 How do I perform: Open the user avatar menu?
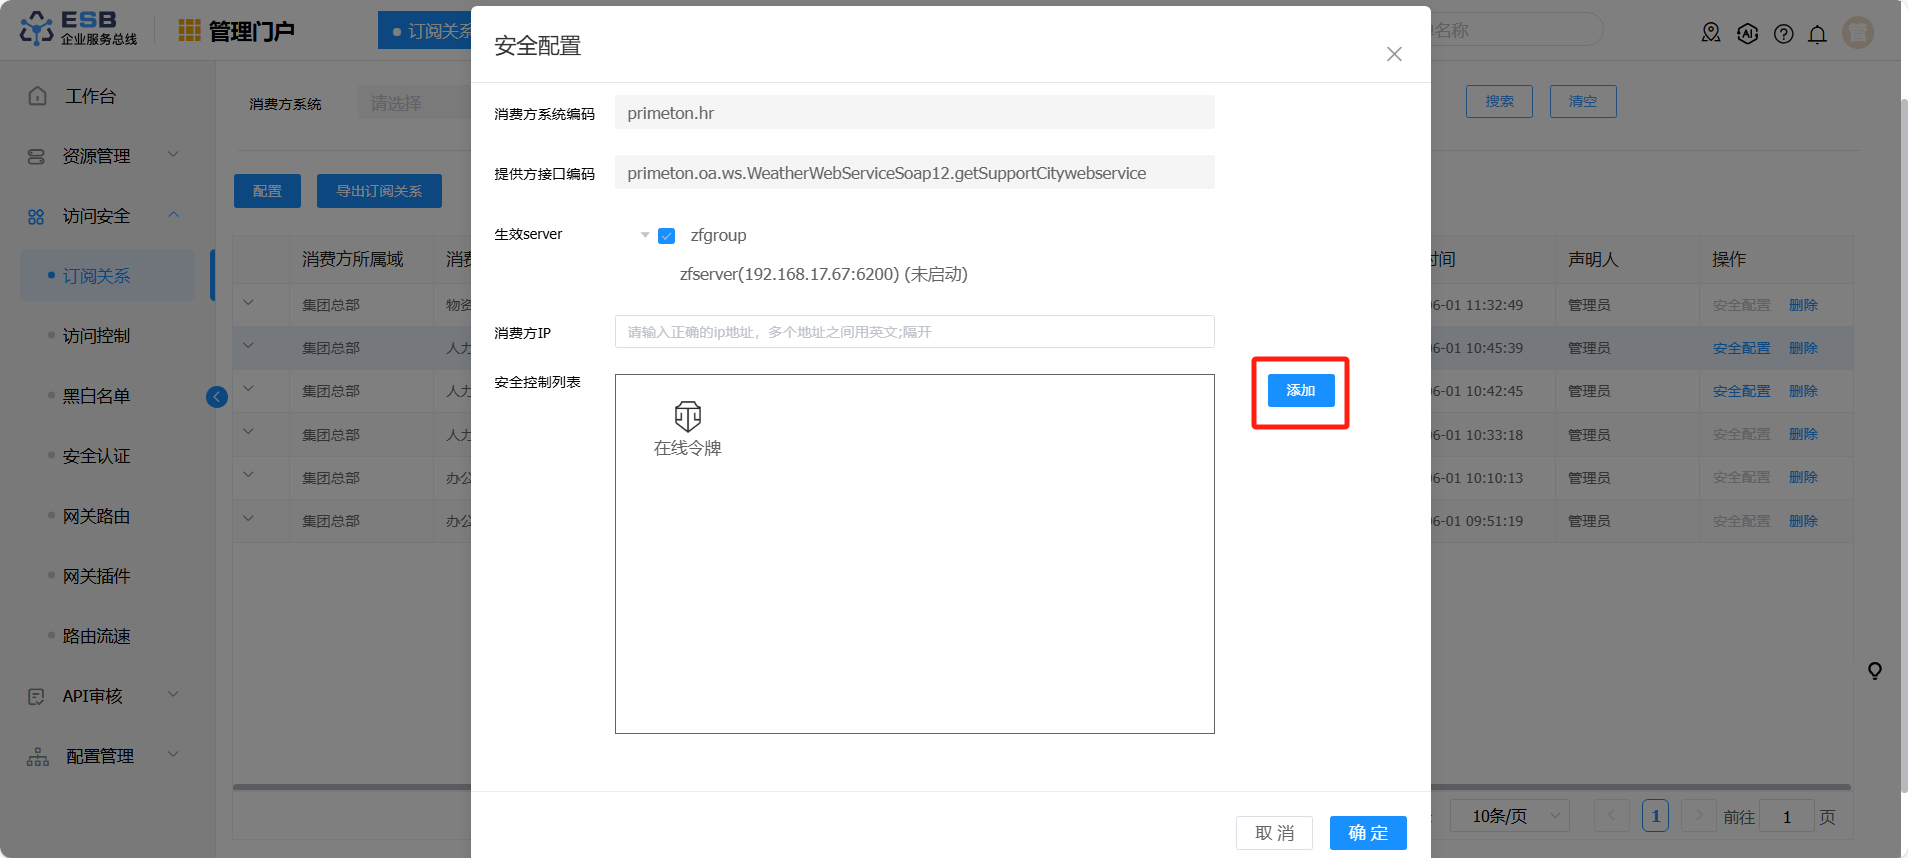[1858, 33]
